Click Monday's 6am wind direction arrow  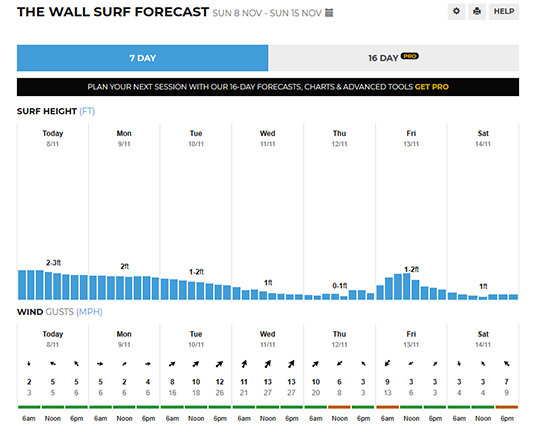coord(100,364)
